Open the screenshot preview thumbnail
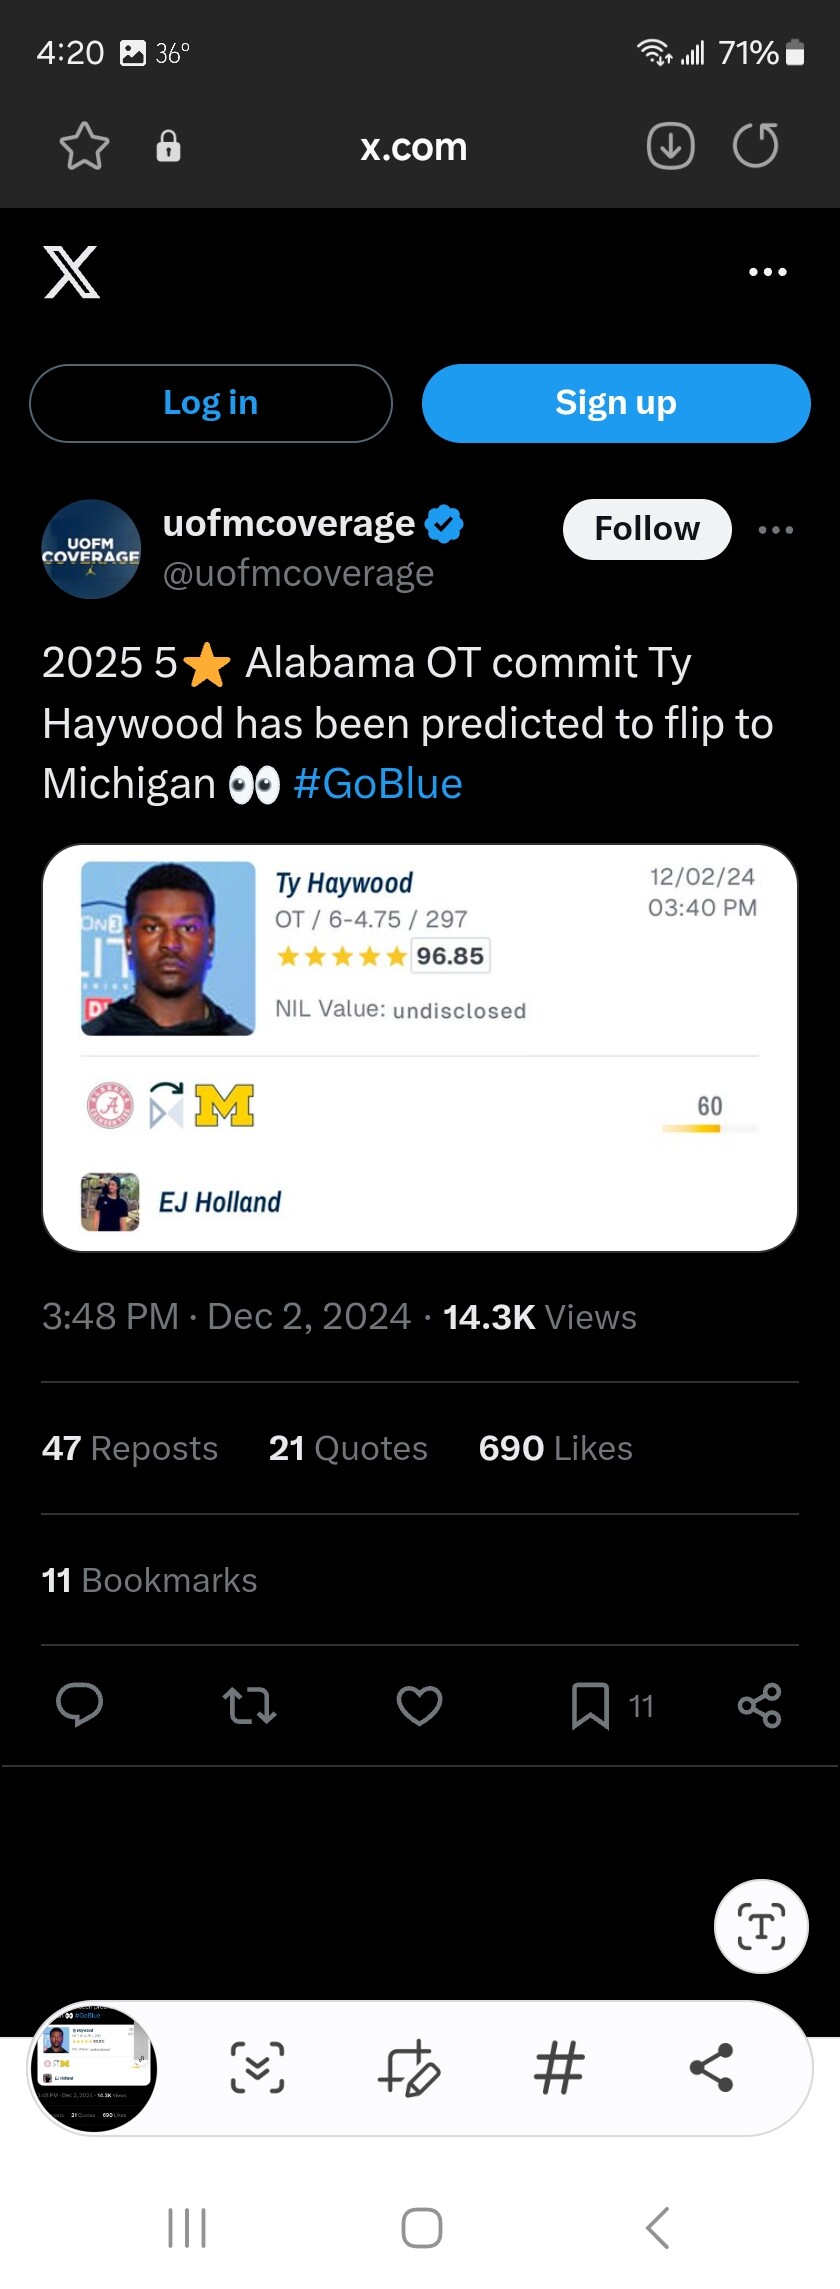The width and height of the screenshot is (840, 2289). (94, 2067)
